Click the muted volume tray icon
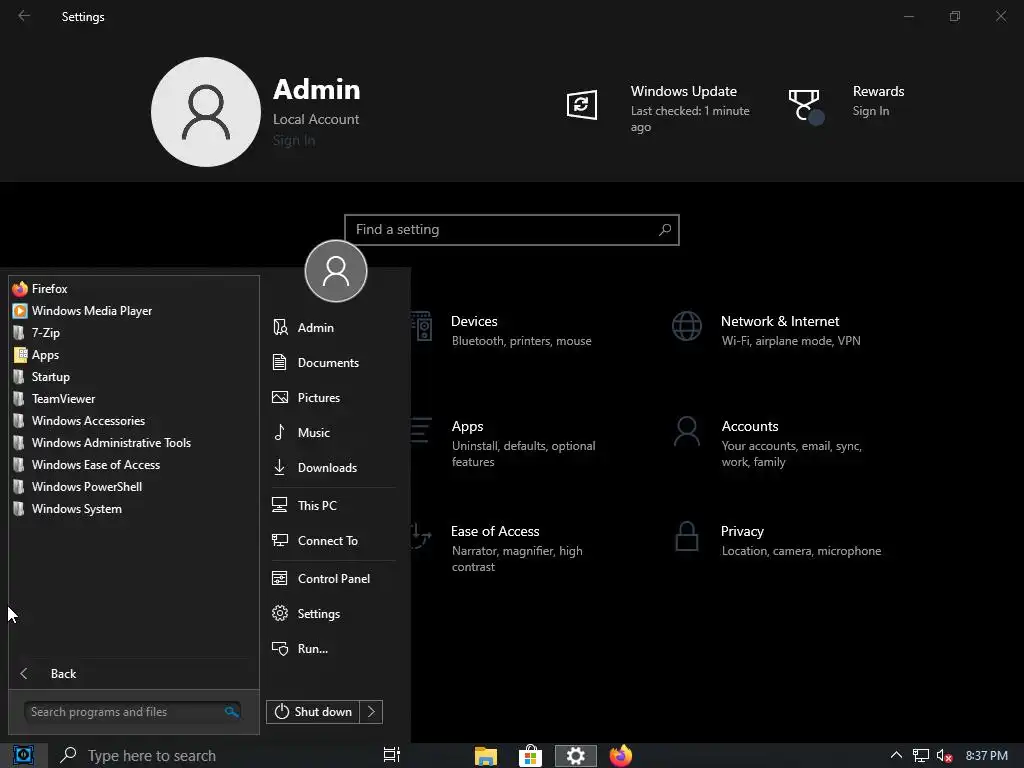Image resolution: width=1024 pixels, height=768 pixels. [944, 756]
